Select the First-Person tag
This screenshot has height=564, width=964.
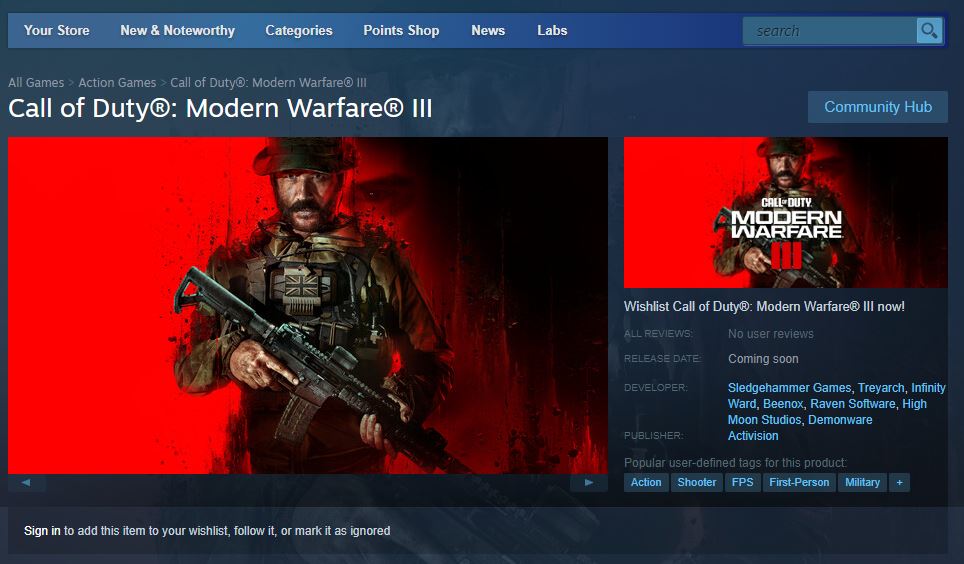(x=799, y=483)
